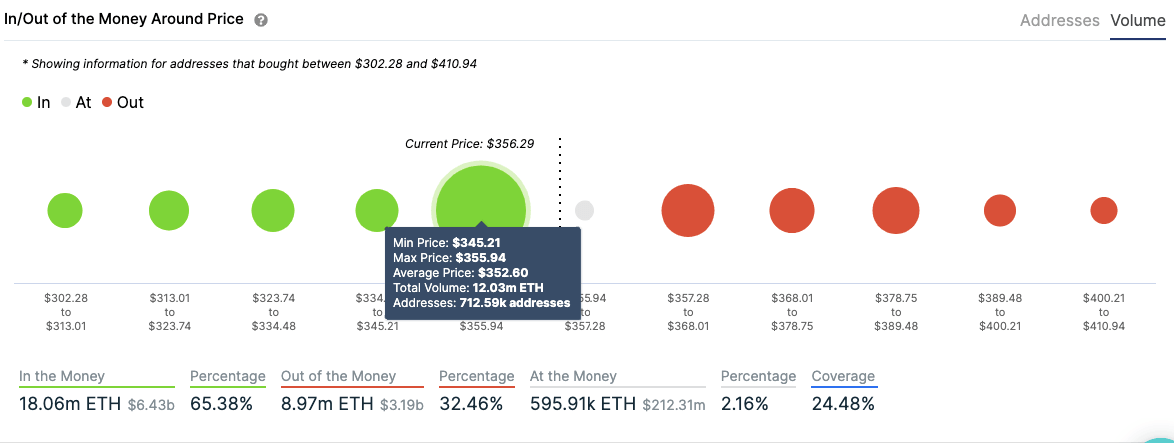The image size is (1174, 443).
Task: Toggle the red Out legend item
Action: tap(122, 102)
